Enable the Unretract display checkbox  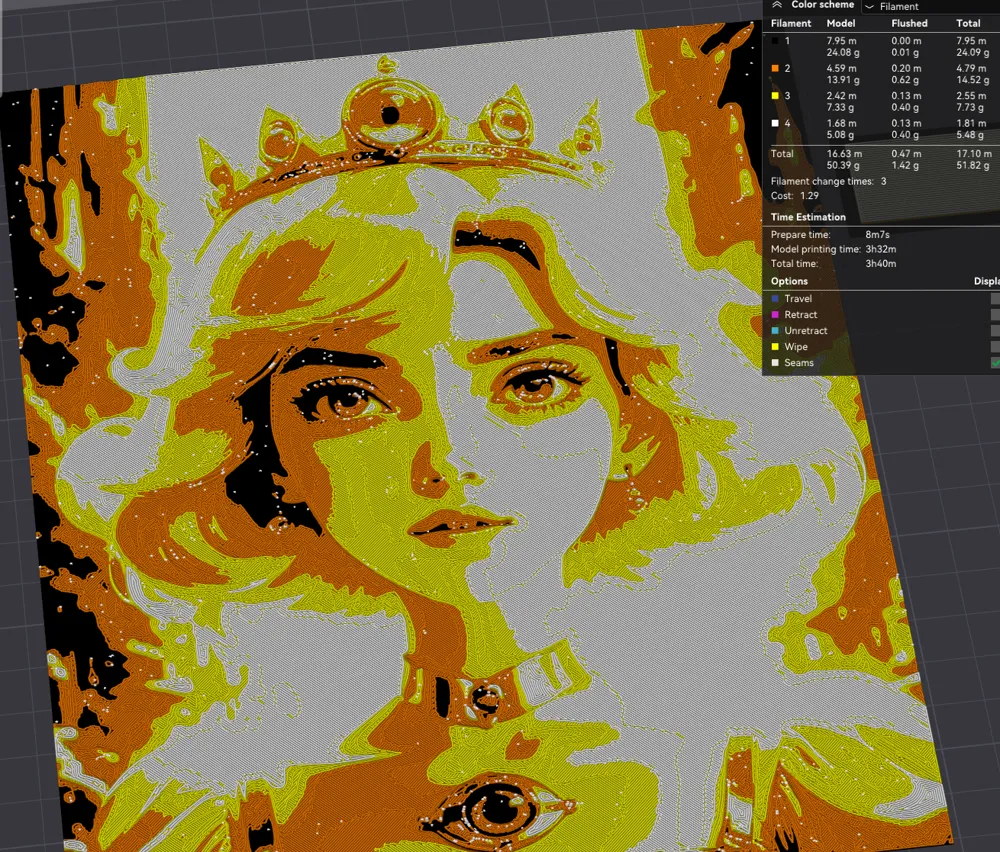pos(995,330)
